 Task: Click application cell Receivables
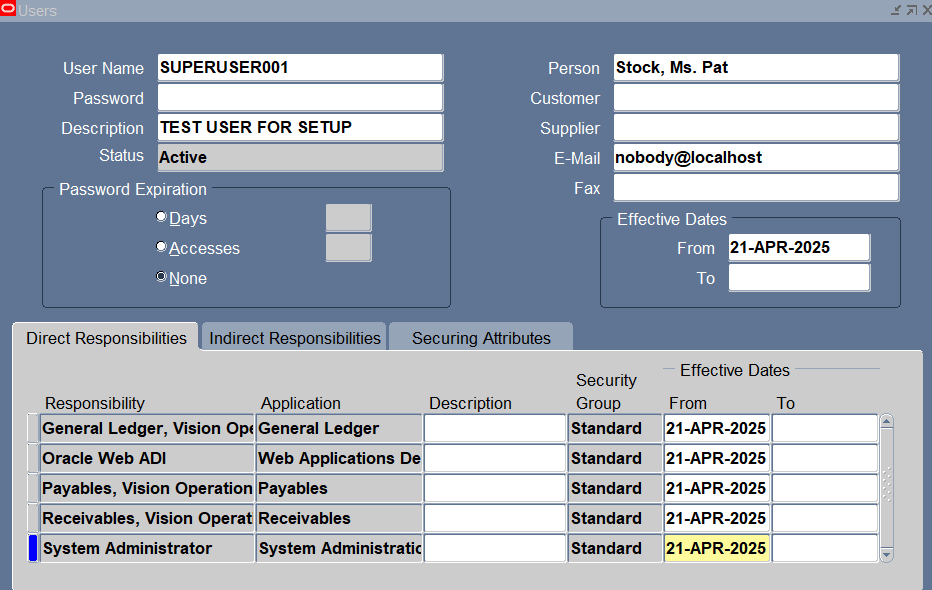click(x=339, y=518)
